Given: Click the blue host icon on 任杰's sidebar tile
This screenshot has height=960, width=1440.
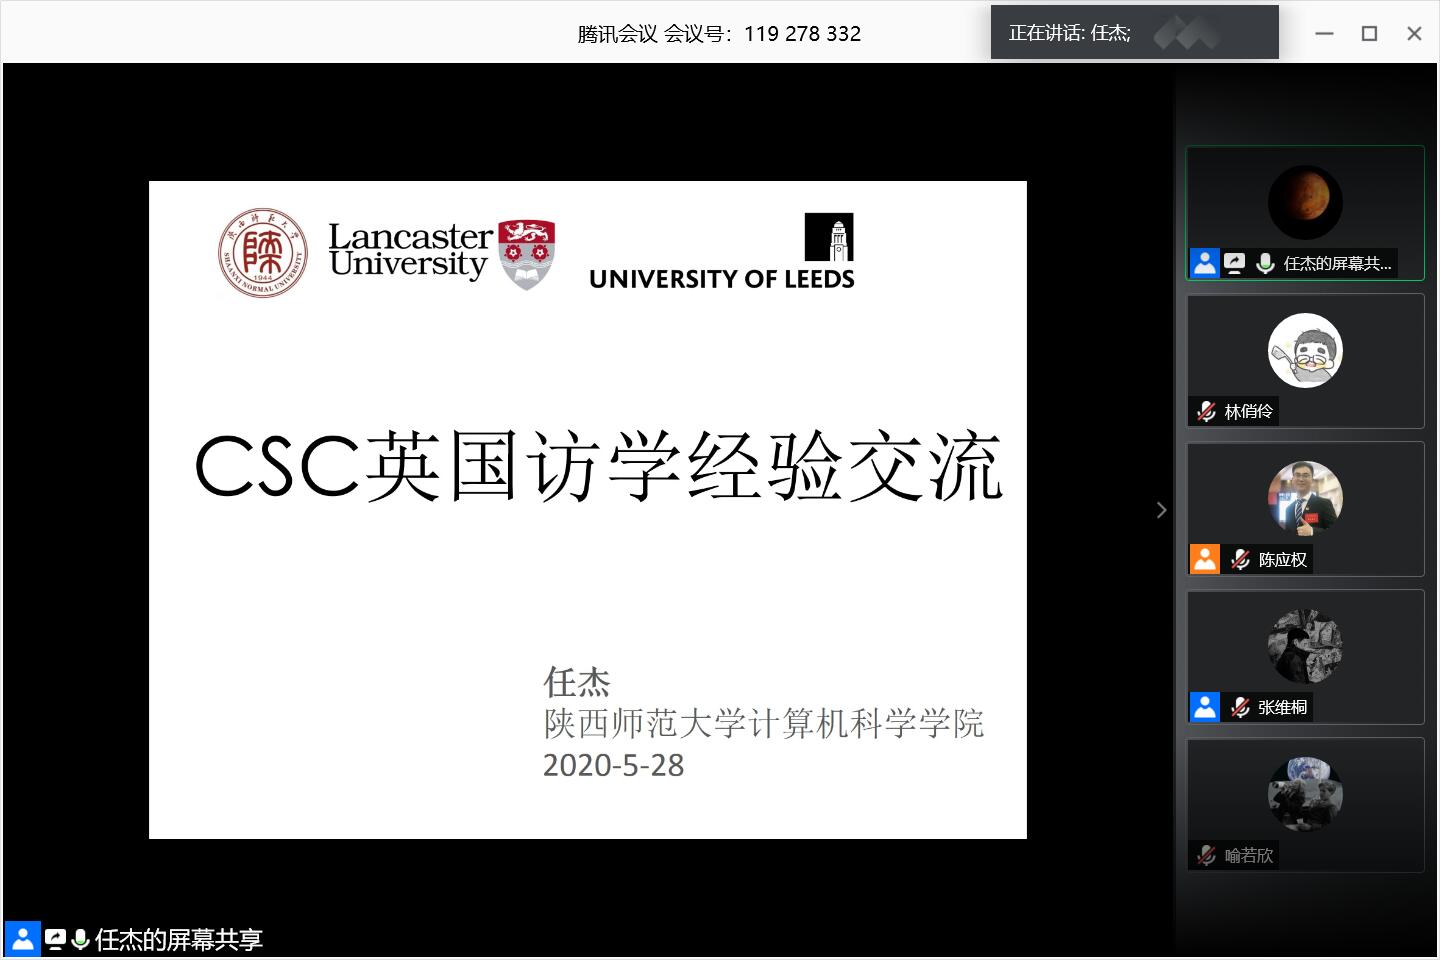Looking at the screenshot, I should pyautogui.click(x=1205, y=263).
